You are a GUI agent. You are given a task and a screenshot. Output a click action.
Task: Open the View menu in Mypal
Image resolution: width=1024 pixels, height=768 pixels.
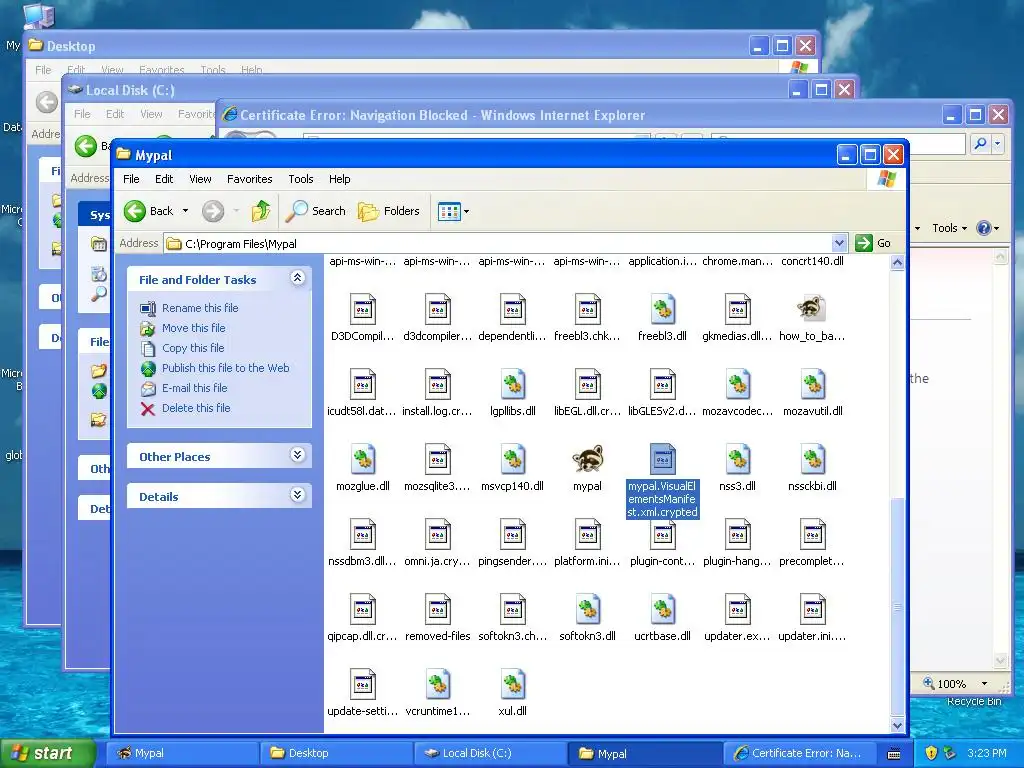pos(200,179)
